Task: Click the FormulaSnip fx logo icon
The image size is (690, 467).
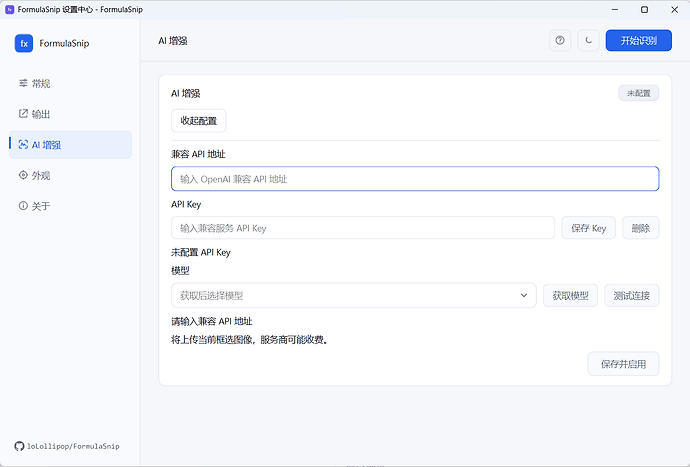Action: [24, 43]
